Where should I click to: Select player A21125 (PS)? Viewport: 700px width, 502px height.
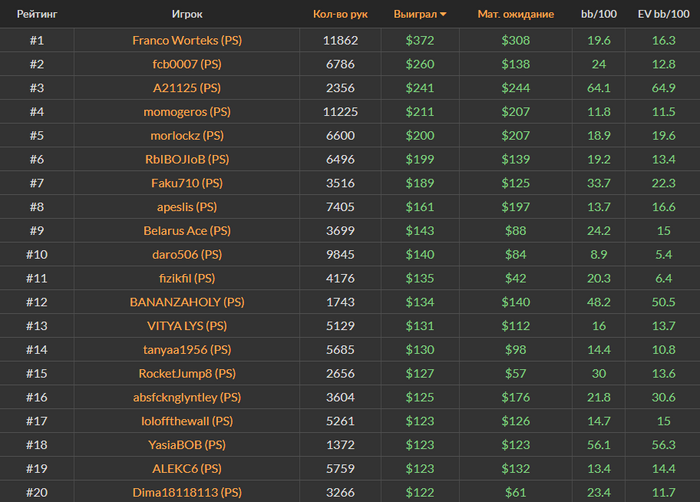click(187, 88)
